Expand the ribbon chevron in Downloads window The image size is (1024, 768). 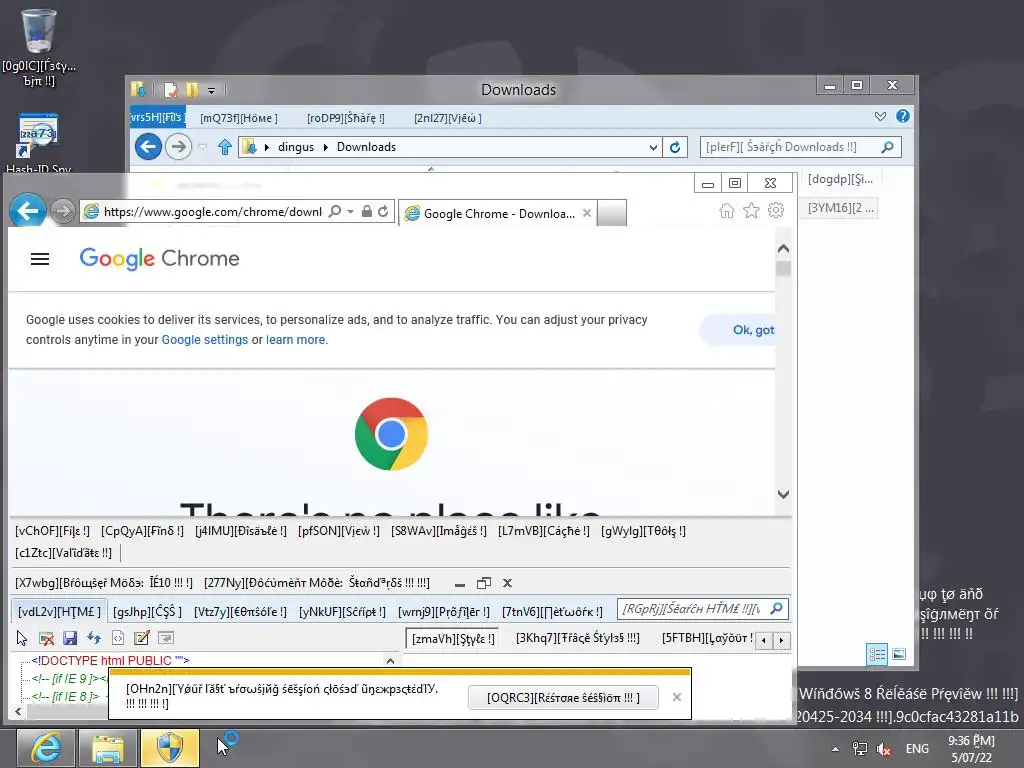pyautogui.click(x=880, y=116)
